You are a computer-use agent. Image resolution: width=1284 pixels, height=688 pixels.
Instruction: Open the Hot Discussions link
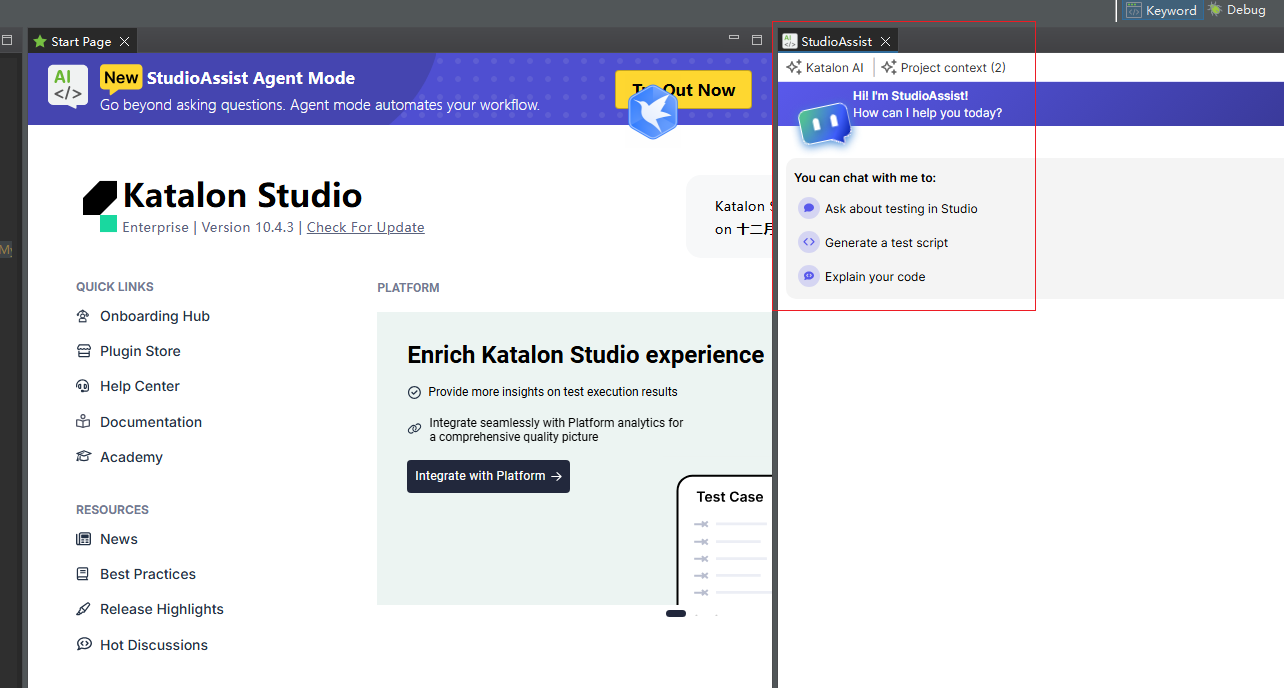click(154, 645)
